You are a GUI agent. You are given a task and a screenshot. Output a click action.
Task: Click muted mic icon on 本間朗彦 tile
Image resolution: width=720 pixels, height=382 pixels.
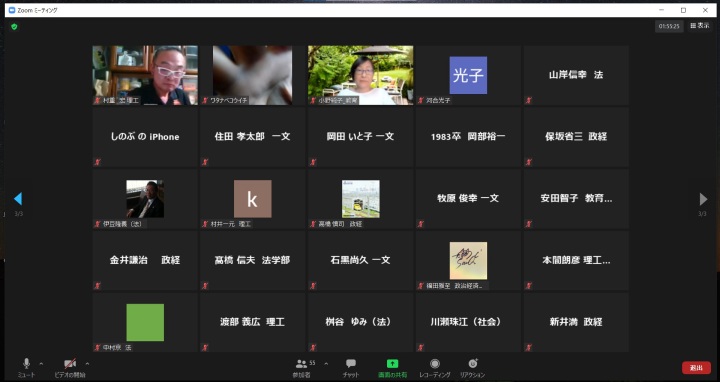coord(529,286)
